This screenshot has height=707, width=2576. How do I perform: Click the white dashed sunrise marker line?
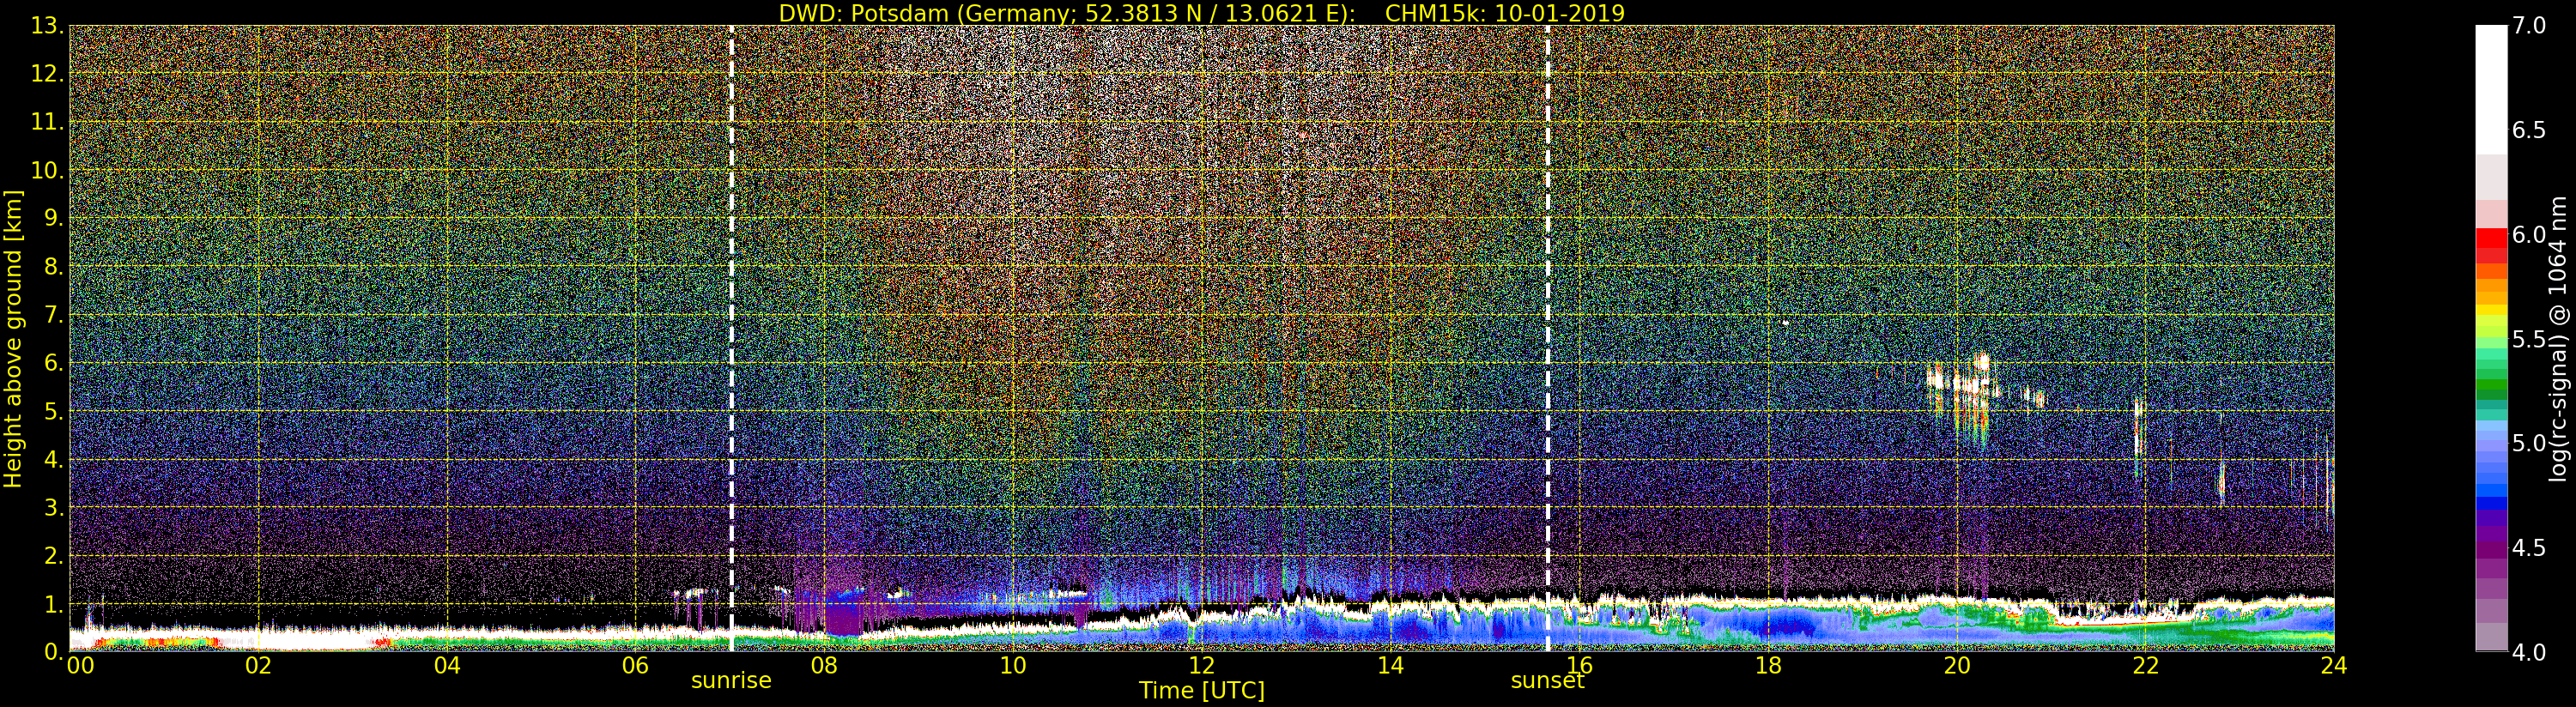click(x=732, y=338)
